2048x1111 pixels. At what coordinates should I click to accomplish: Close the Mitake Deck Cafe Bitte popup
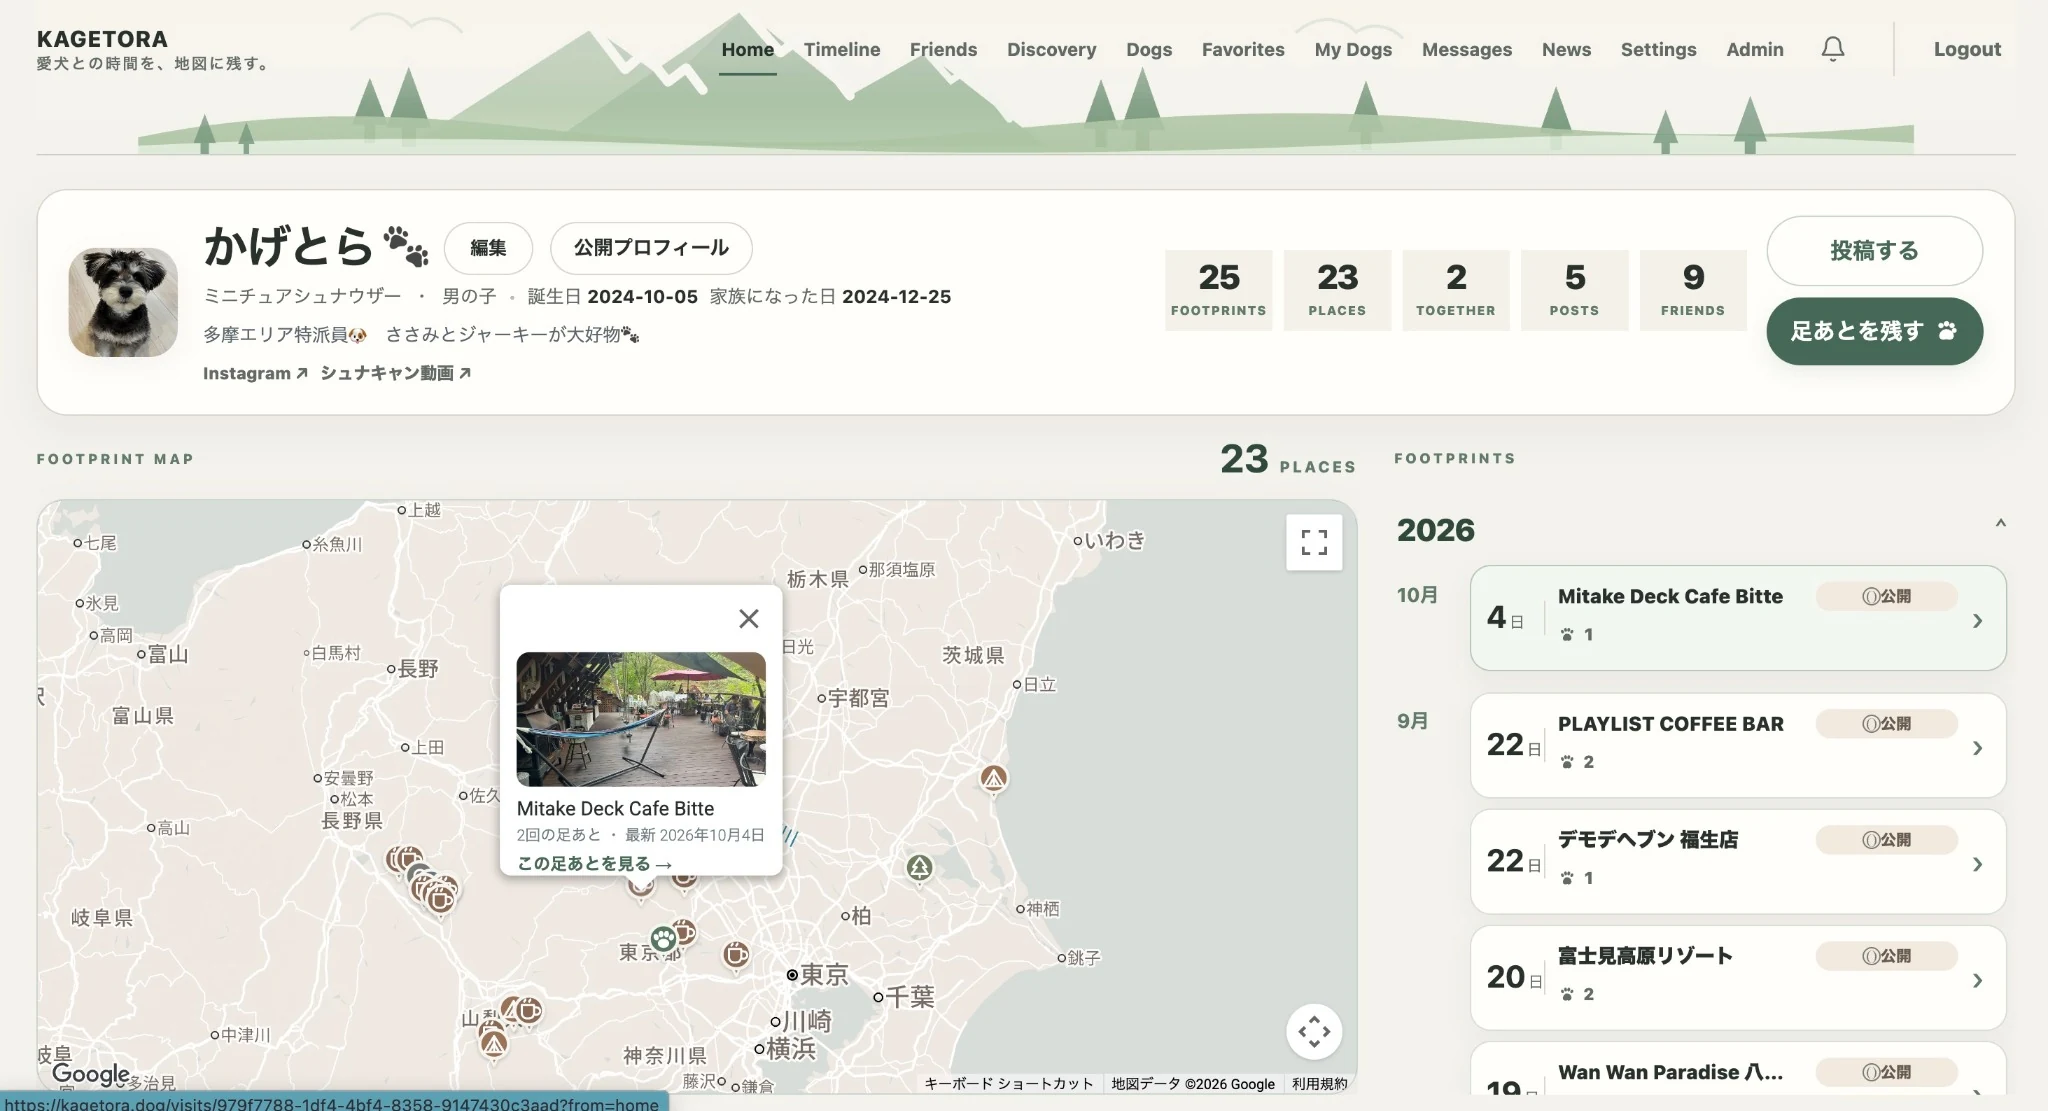748,619
